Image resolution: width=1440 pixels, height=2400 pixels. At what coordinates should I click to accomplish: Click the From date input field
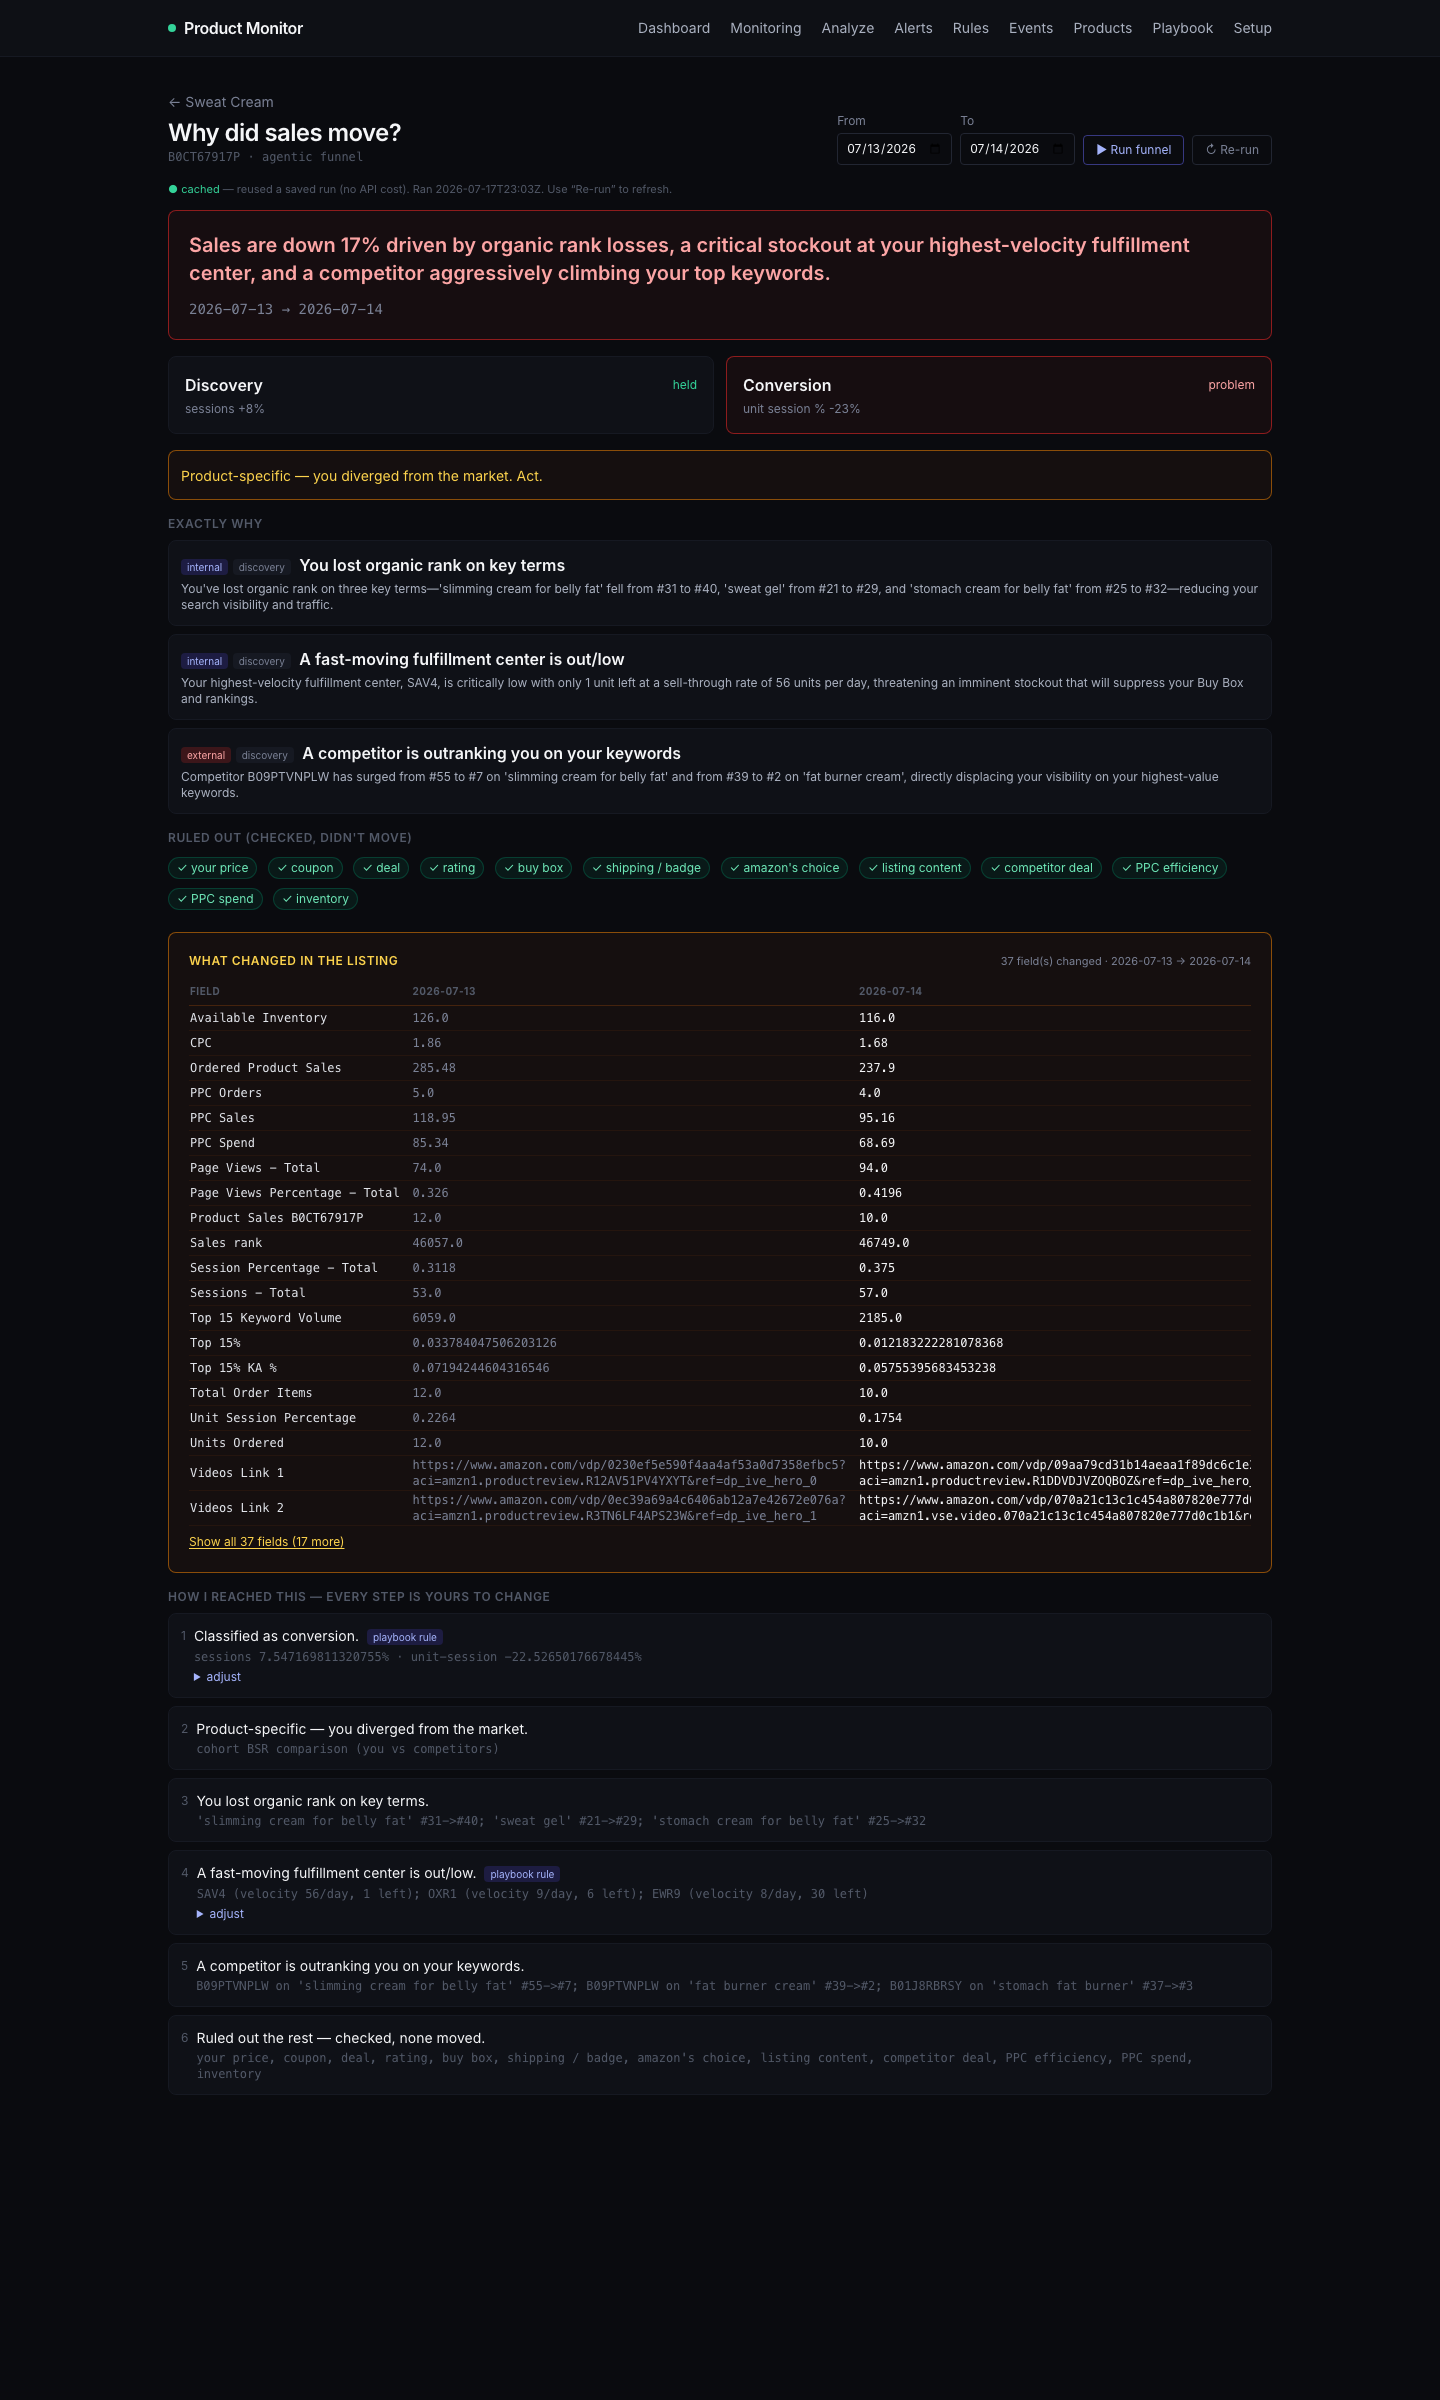click(894, 149)
